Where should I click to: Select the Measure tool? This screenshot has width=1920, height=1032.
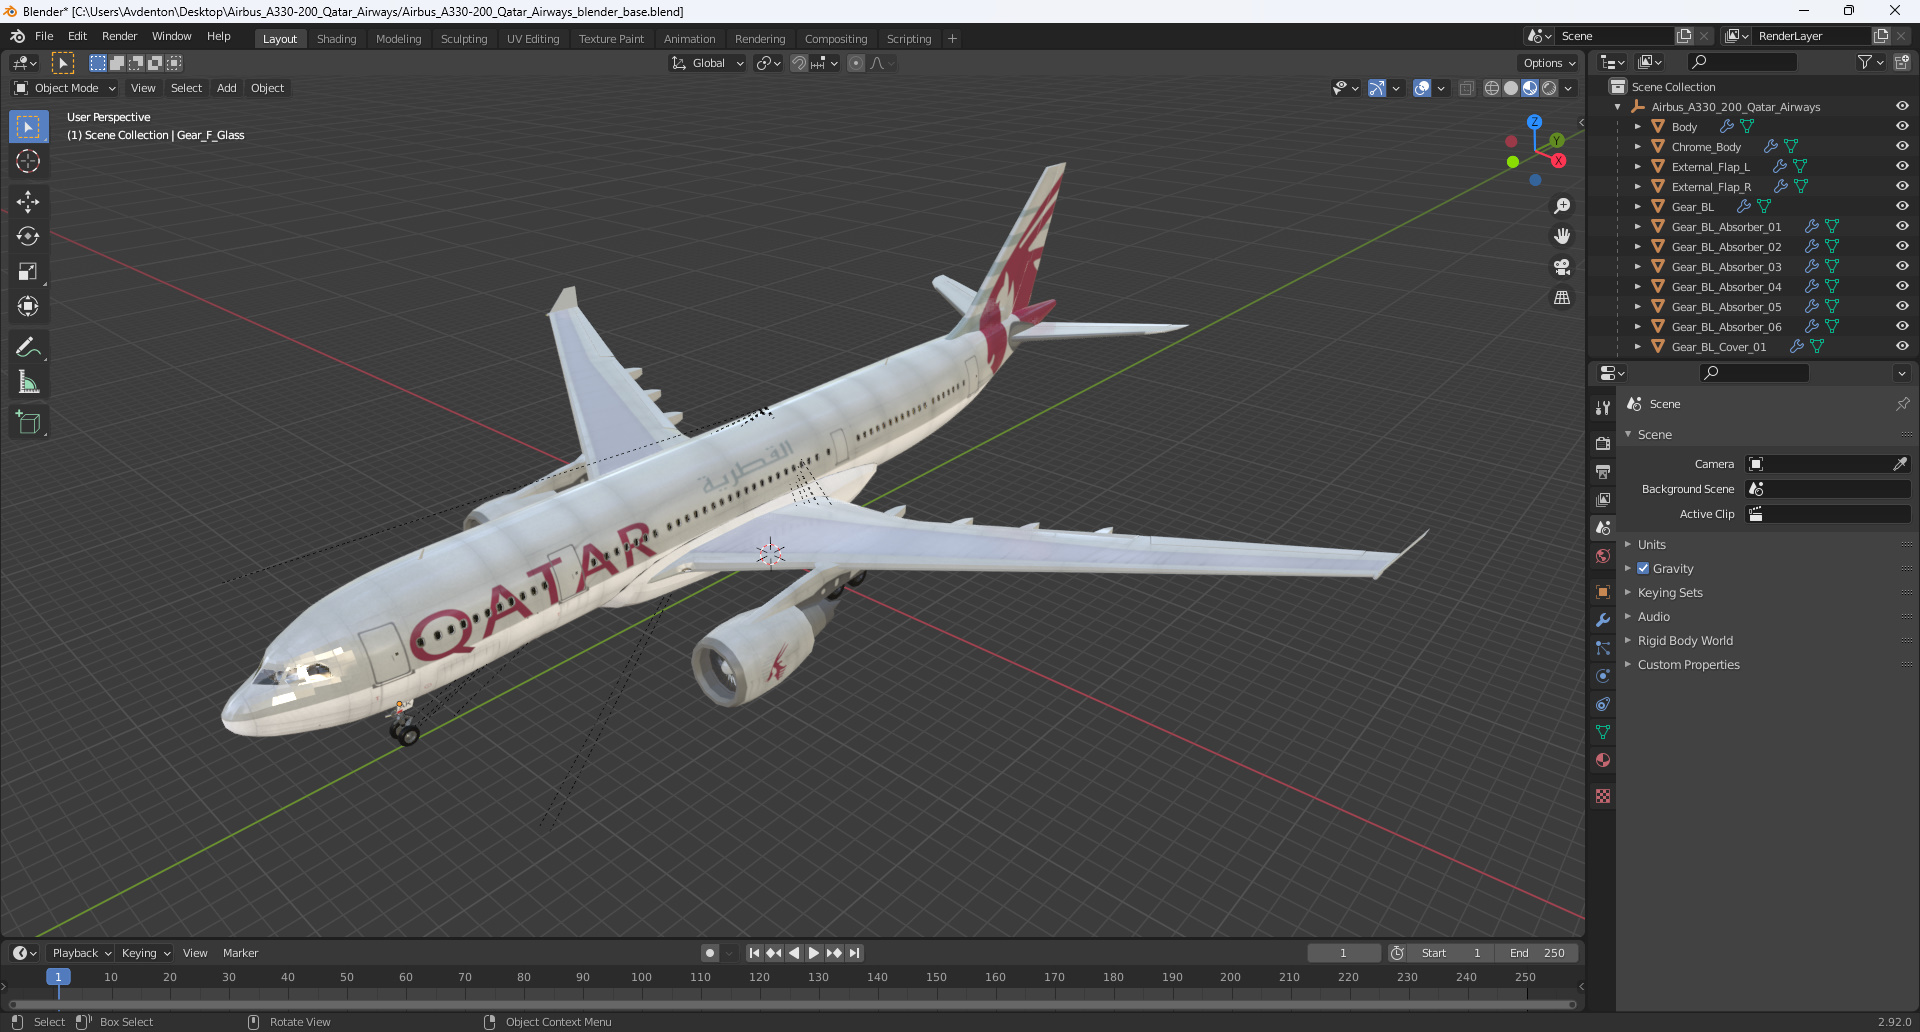(28, 382)
